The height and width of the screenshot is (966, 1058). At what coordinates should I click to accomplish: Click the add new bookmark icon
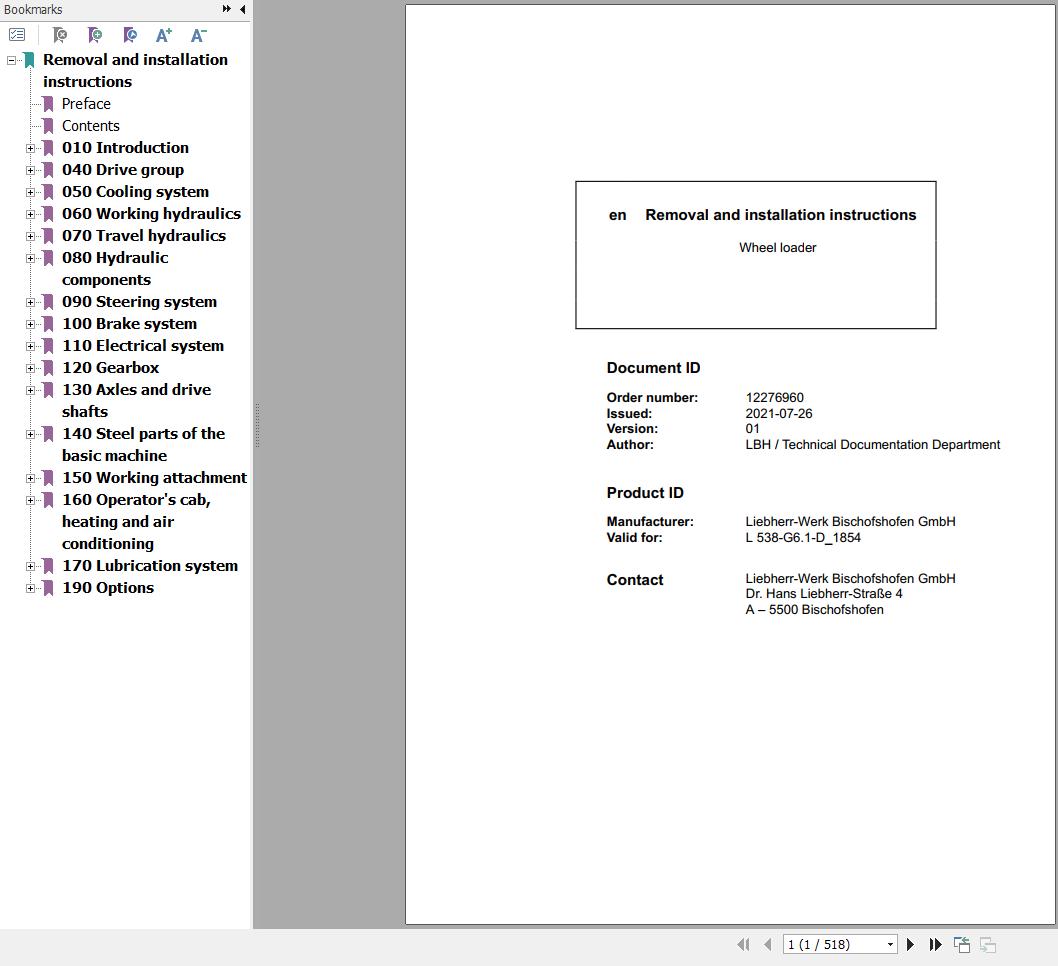[x=95, y=34]
